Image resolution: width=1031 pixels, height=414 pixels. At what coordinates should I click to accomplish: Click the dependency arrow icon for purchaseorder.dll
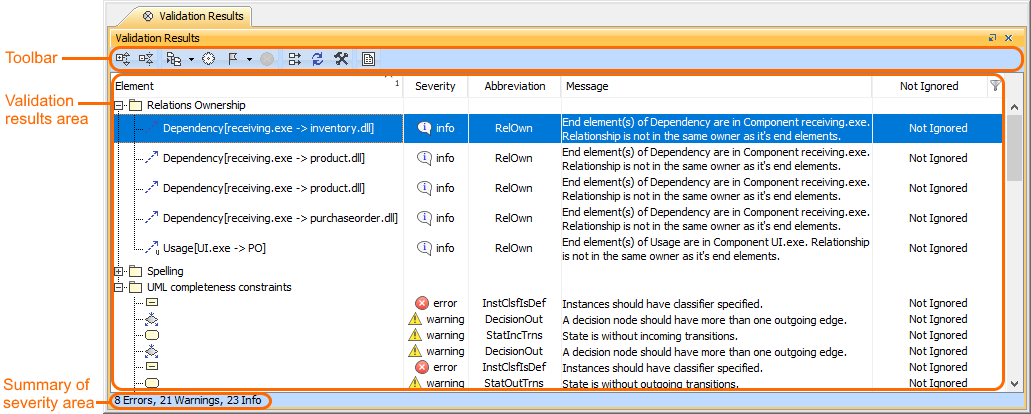tap(152, 218)
